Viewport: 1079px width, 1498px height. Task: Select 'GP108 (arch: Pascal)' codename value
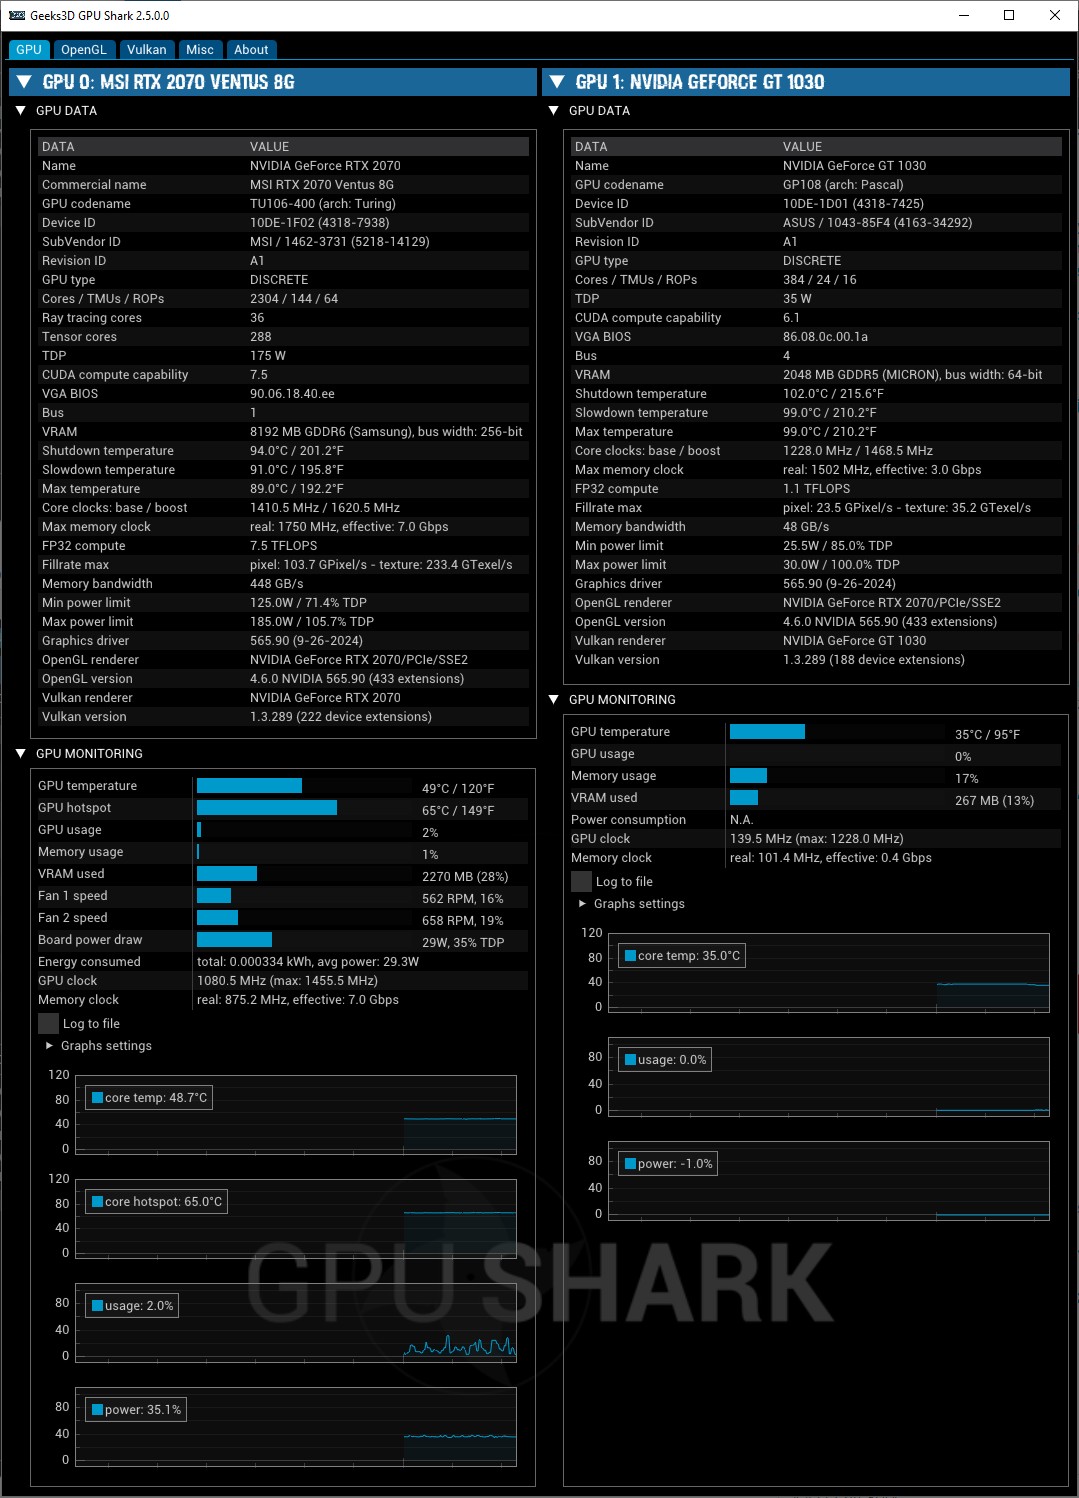point(843,185)
